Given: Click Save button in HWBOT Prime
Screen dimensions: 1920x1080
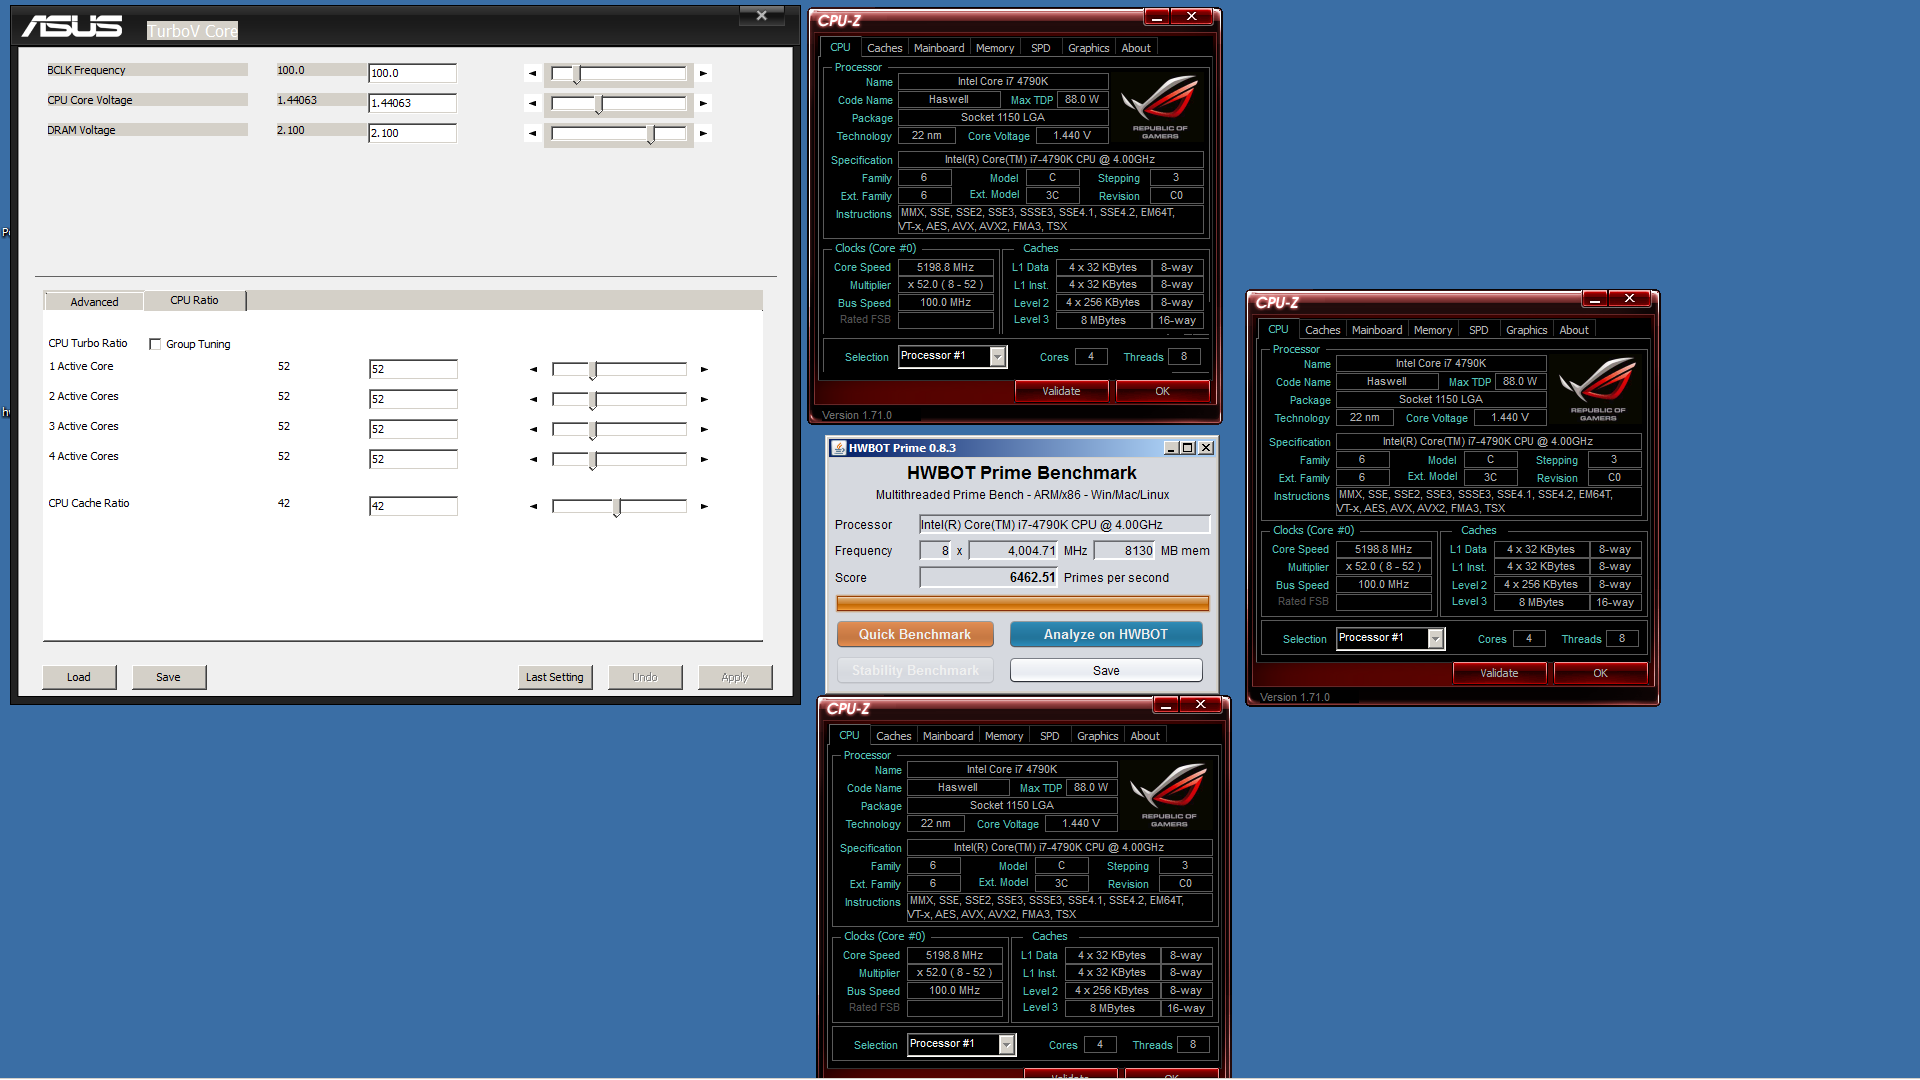Looking at the screenshot, I should pyautogui.click(x=1106, y=670).
